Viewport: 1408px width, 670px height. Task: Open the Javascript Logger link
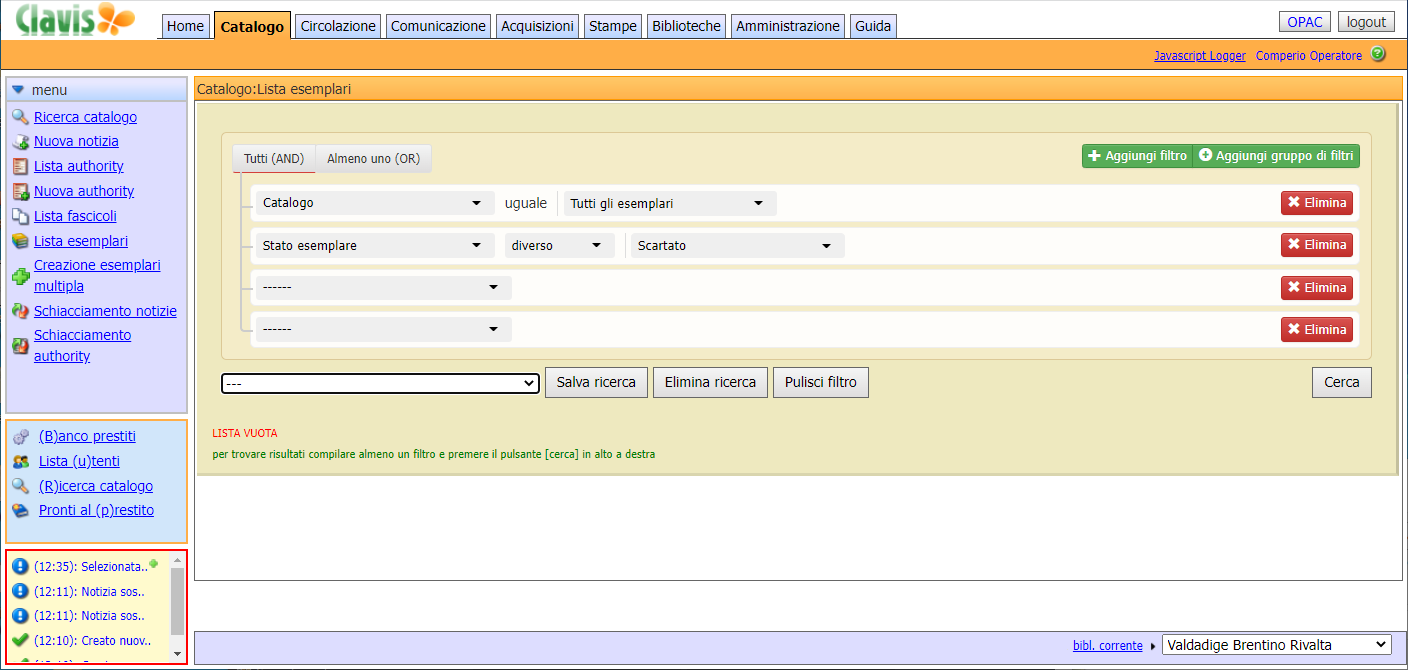click(1199, 56)
